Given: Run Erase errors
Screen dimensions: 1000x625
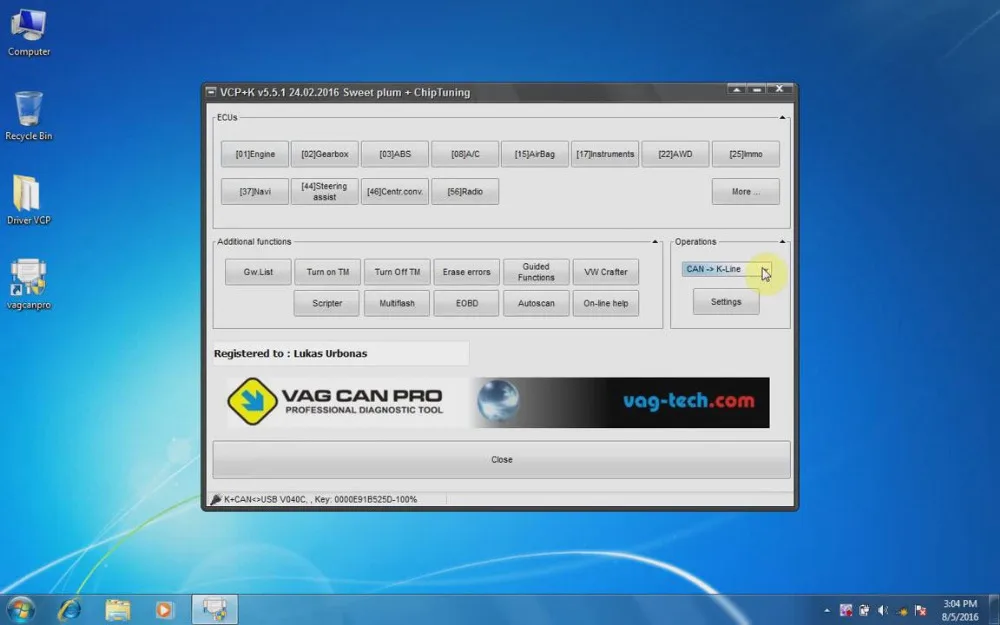Looking at the screenshot, I should (466, 272).
